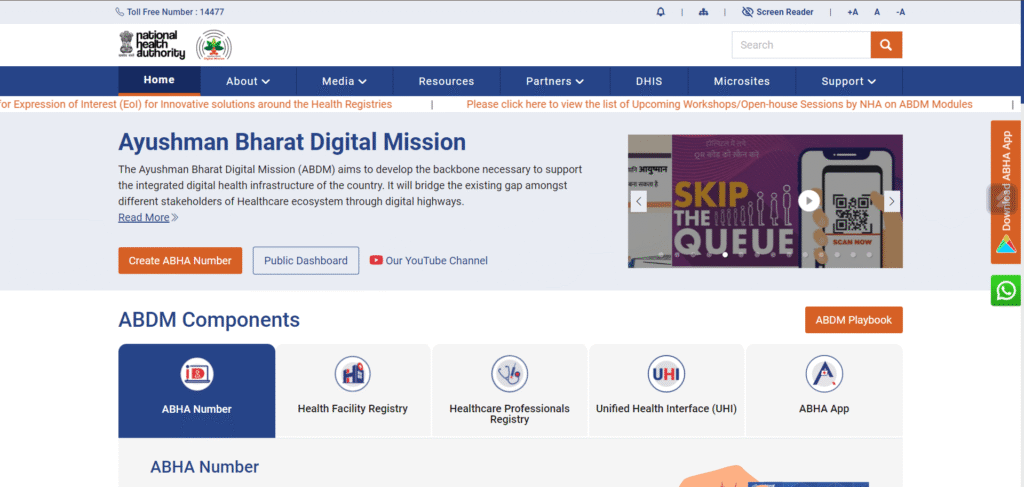
Task: Open the Public Dashboard button
Action: pyautogui.click(x=306, y=260)
